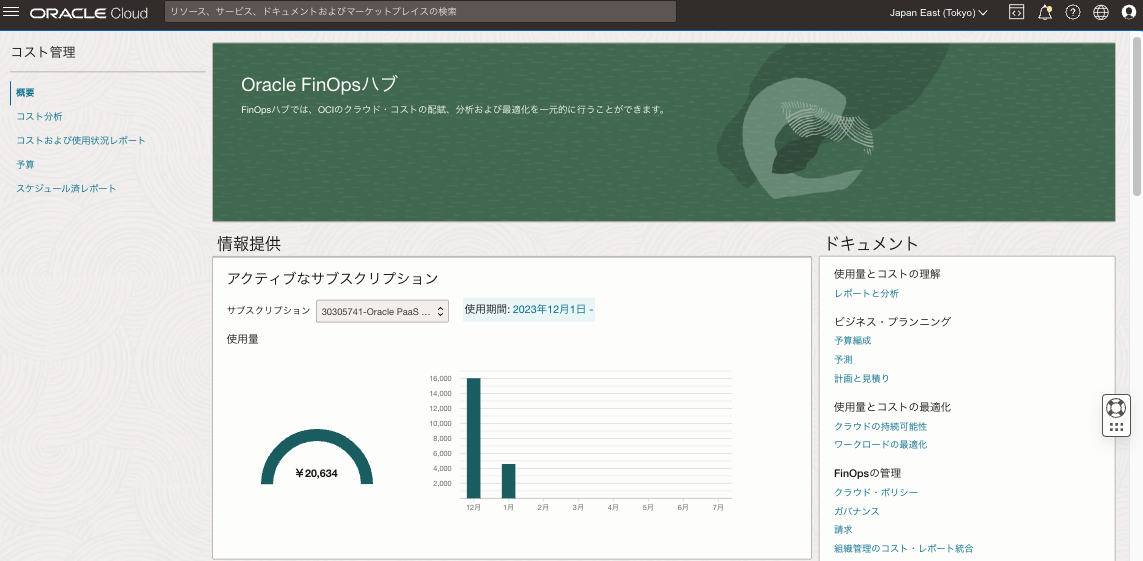Open the クラウド・ポリシー link
1143x561 pixels.
(875, 493)
